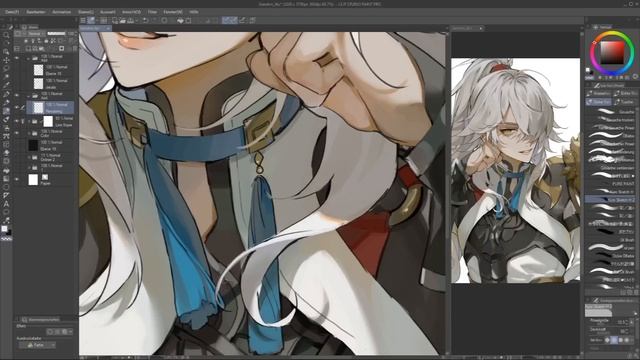The height and width of the screenshot is (360, 640).
Task: Toggle snap to special ruler
Action: [233, 20]
